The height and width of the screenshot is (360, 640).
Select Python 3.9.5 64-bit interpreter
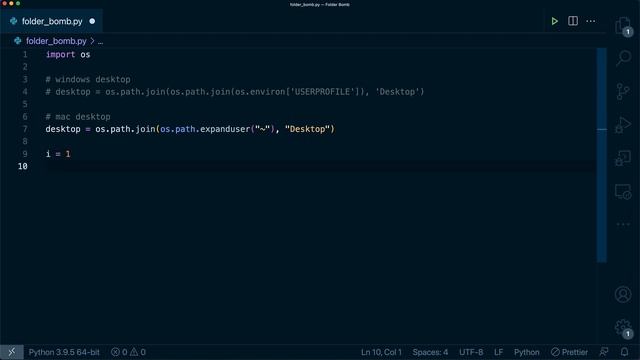click(64, 352)
